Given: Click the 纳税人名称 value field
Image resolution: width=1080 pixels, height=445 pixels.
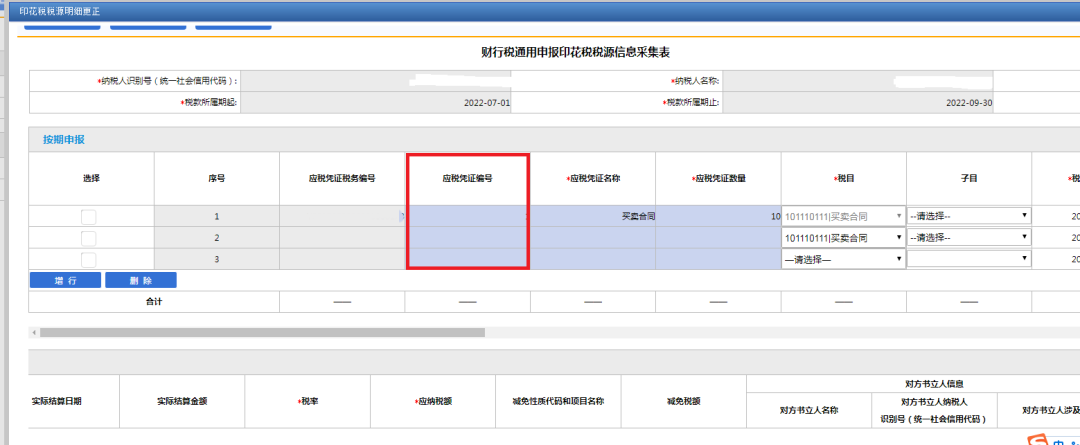Looking at the screenshot, I should click(x=858, y=81).
